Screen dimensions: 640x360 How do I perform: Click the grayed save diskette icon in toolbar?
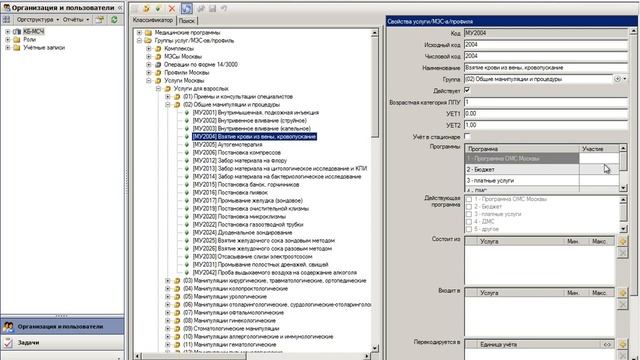point(212,8)
